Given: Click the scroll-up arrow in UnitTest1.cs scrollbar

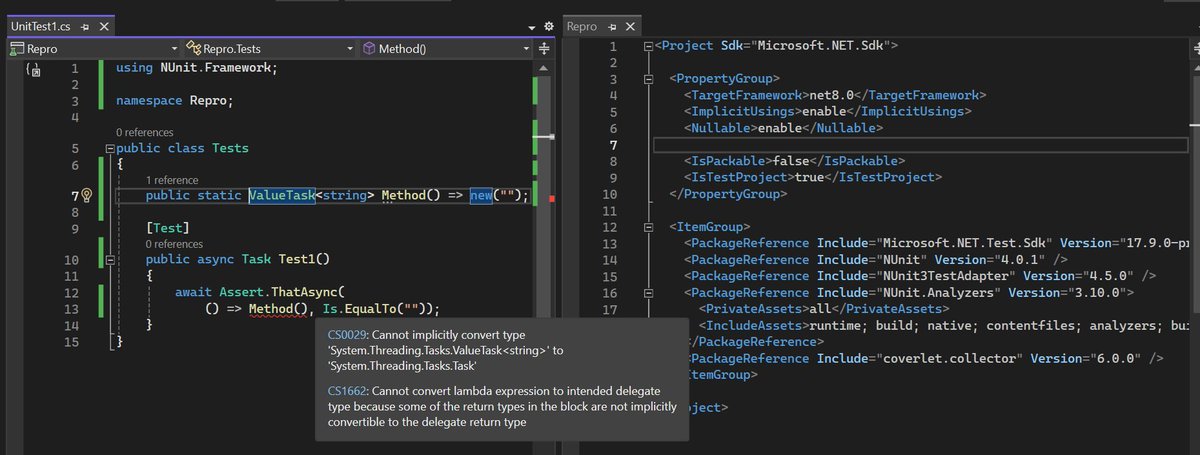Looking at the screenshot, I should [x=545, y=66].
